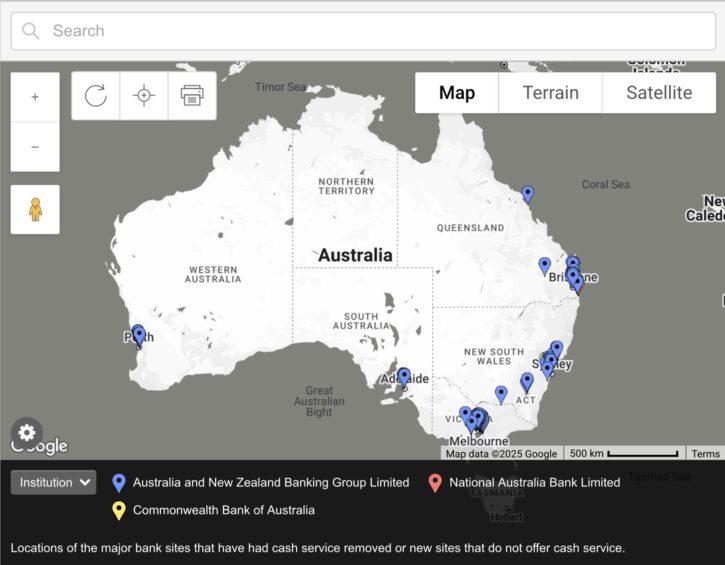Select the pin between Victoria and ACT
The width and height of the screenshot is (725, 565).
click(x=501, y=394)
